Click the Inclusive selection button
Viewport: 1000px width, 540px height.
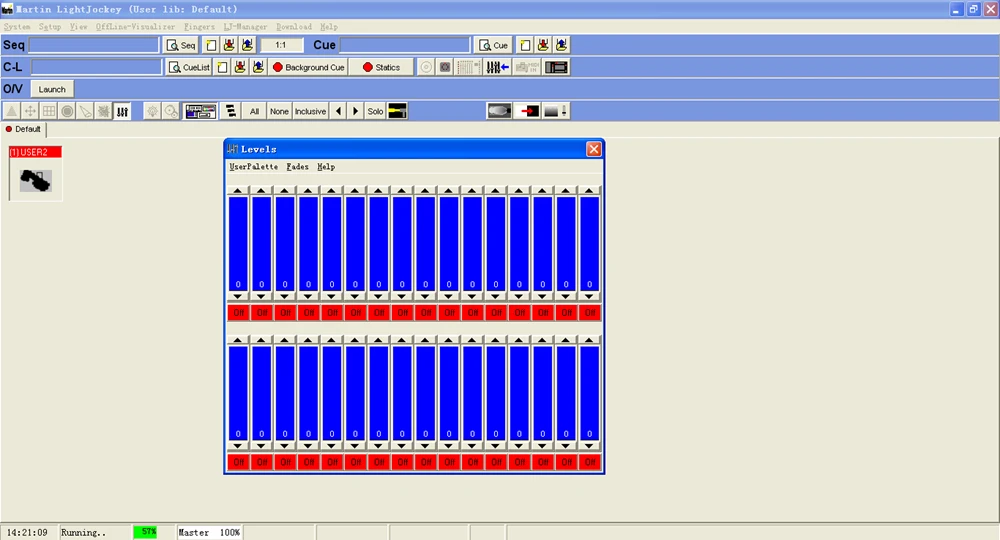tap(311, 111)
